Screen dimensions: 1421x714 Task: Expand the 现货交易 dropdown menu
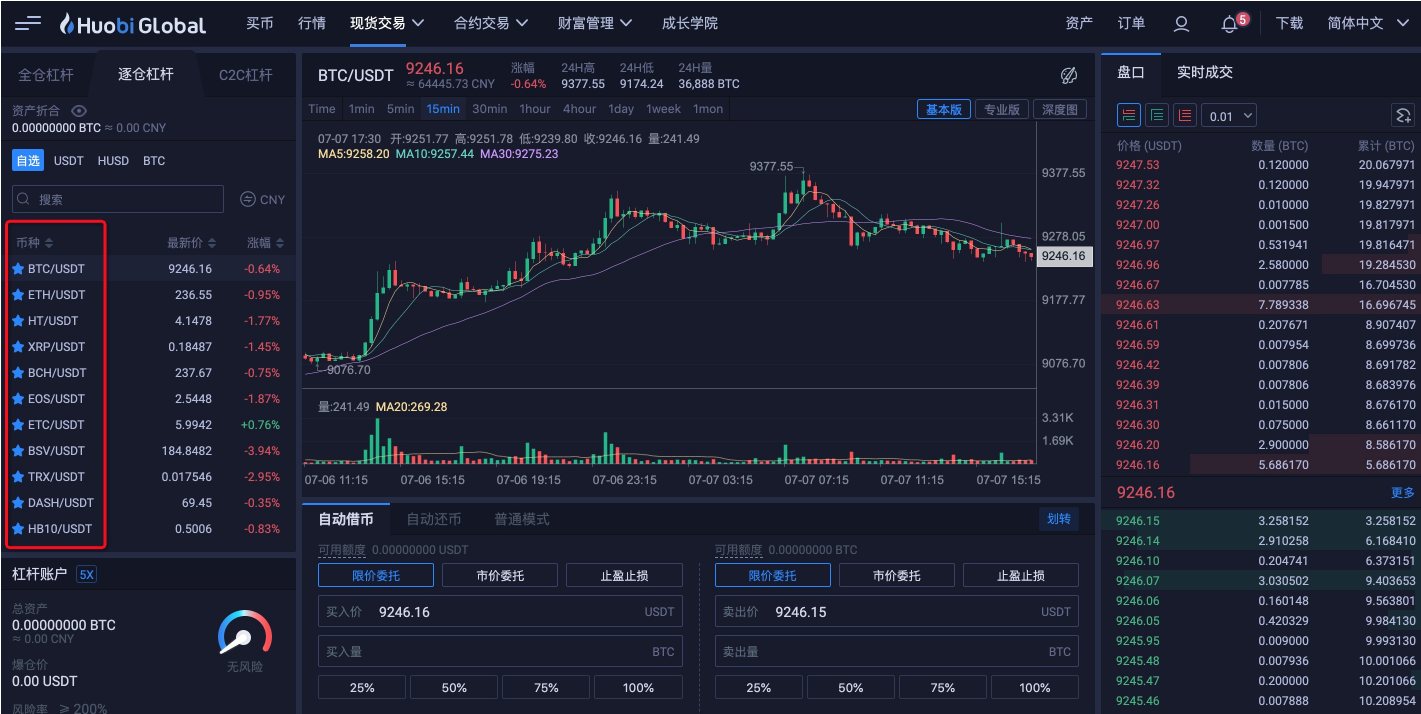coord(387,23)
